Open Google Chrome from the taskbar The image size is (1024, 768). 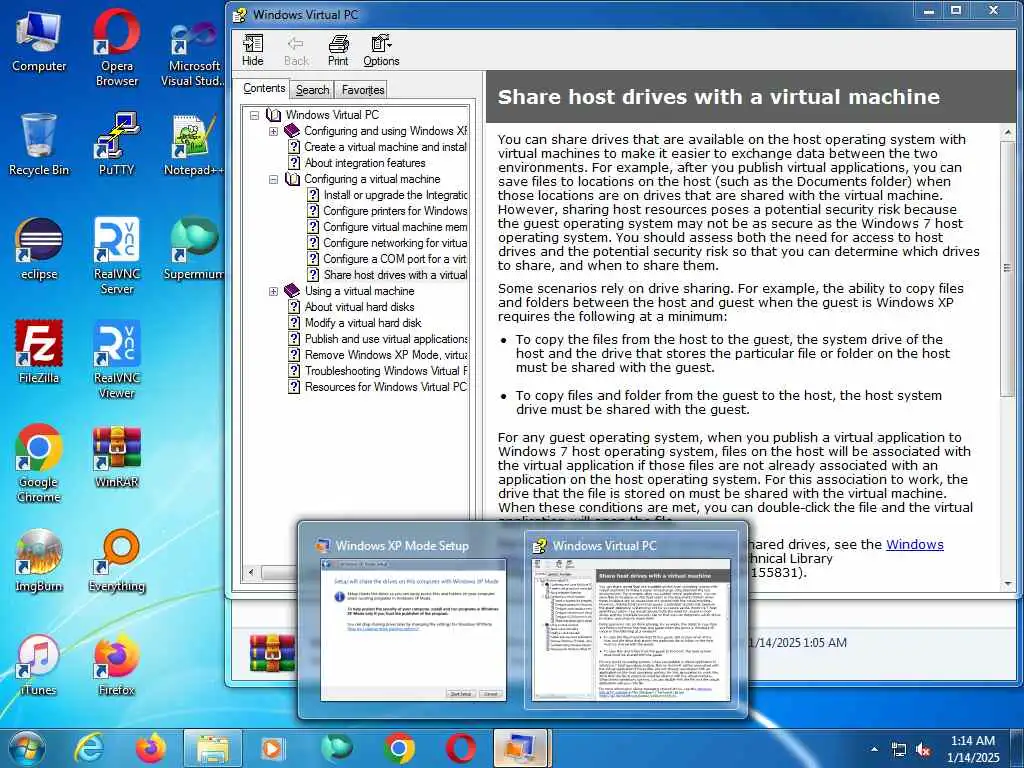coord(399,748)
